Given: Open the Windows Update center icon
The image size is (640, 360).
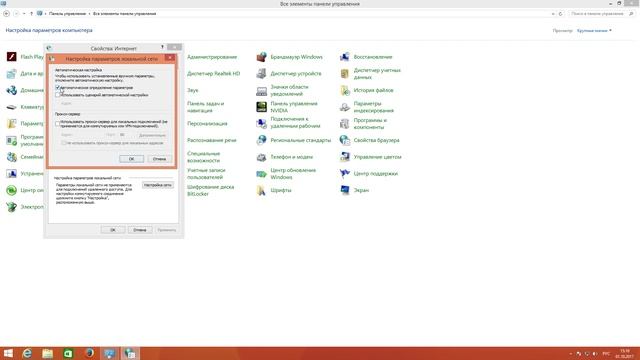Looking at the screenshot, I should (261, 173).
